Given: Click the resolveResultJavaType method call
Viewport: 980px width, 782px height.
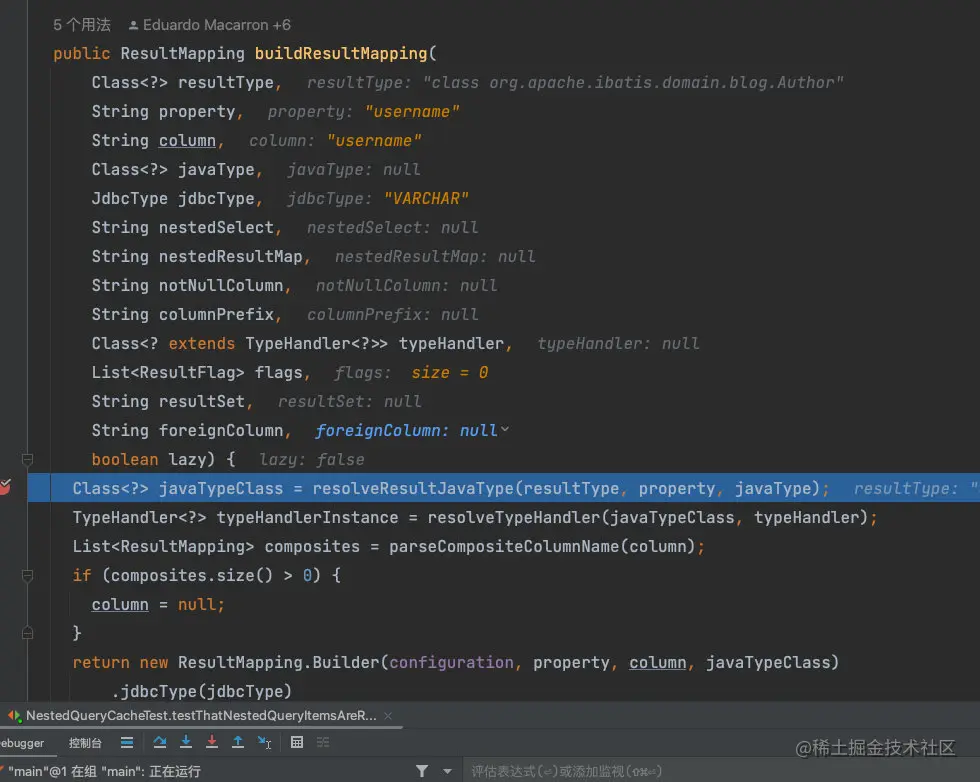Looking at the screenshot, I should pyautogui.click(x=413, y=488).
